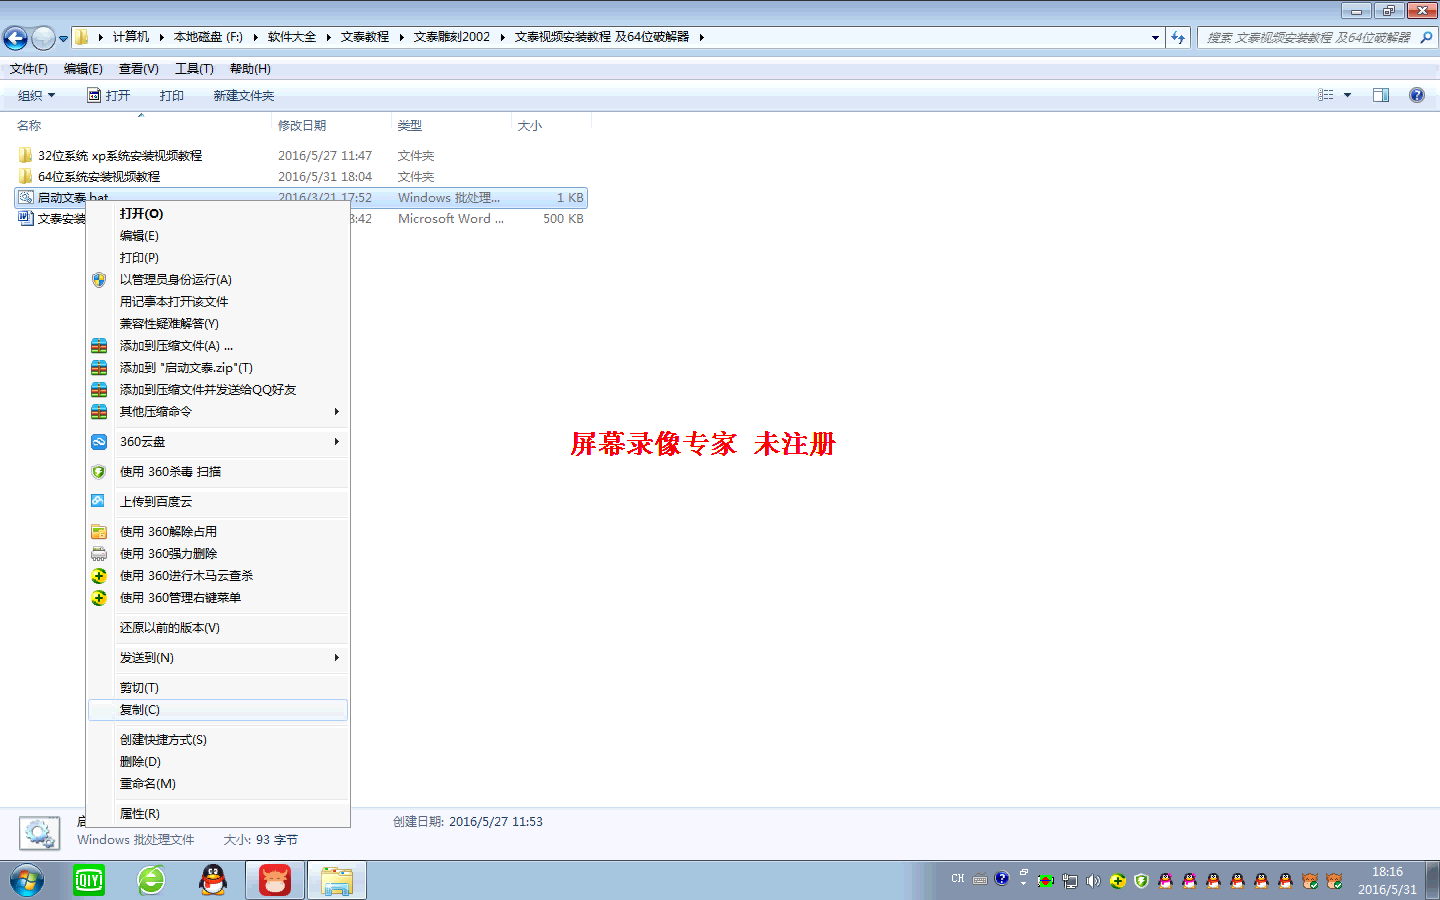Click archive icon beside 添加到 "启动文泰.zip"
The height and width of the screenshot is (900, 1440).
tap(99, 368)
